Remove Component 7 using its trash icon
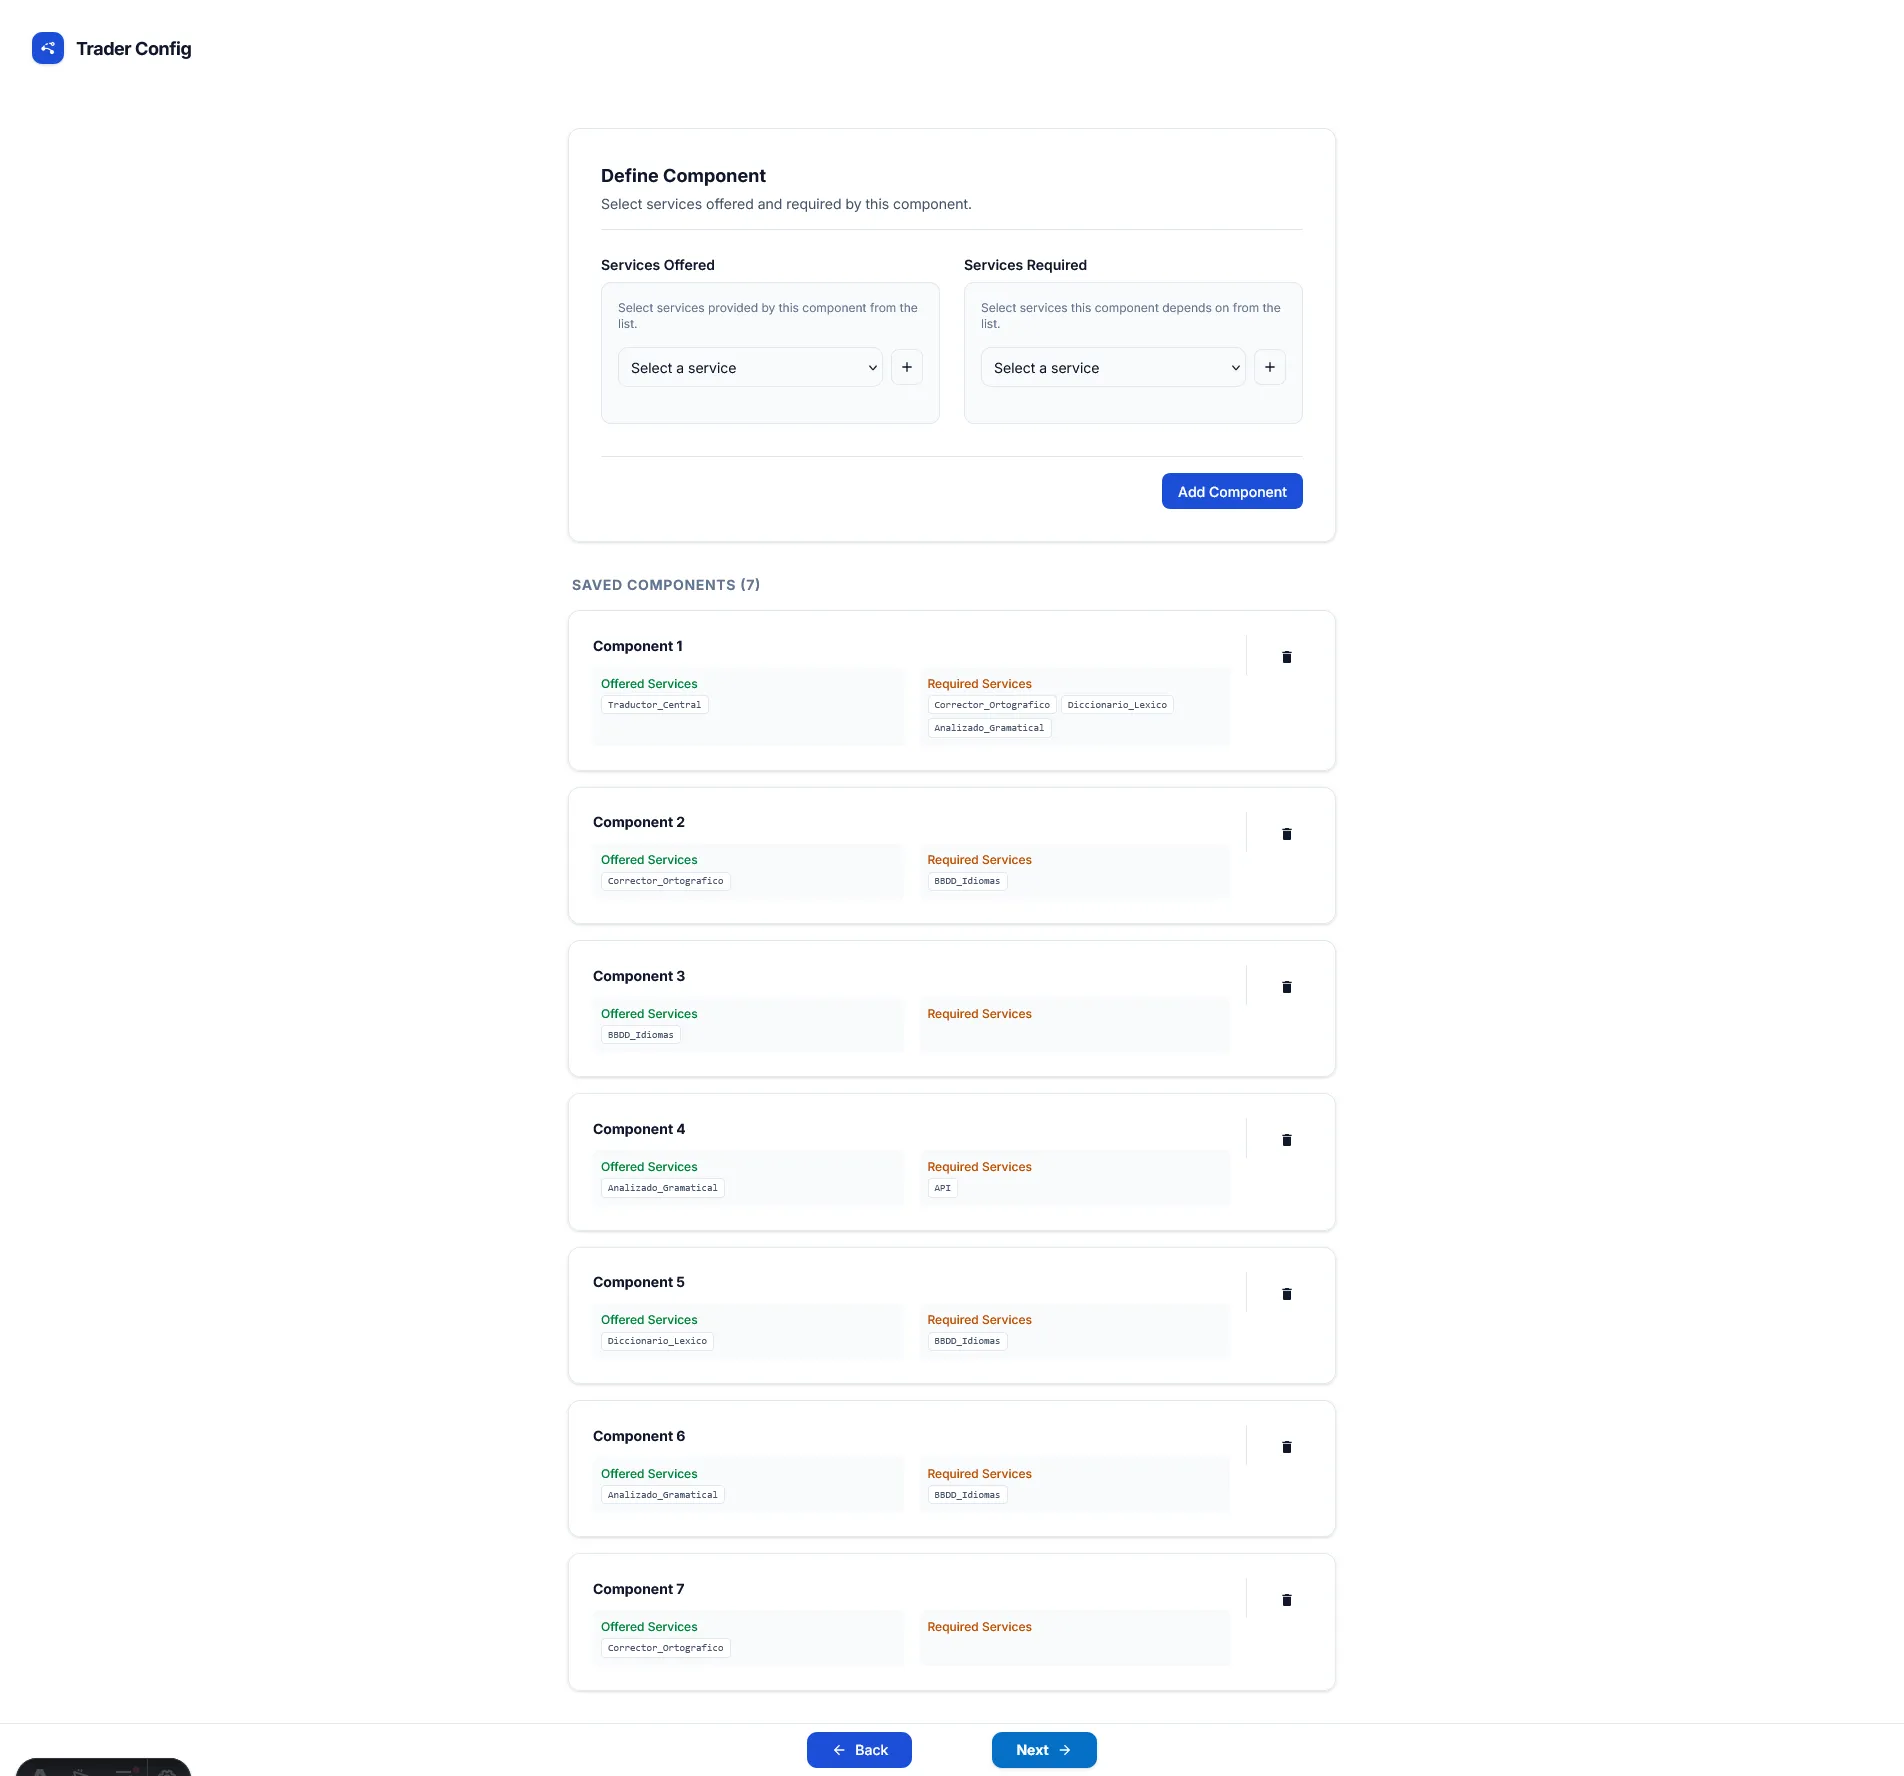1904x1776 pixels. 1286,1600
